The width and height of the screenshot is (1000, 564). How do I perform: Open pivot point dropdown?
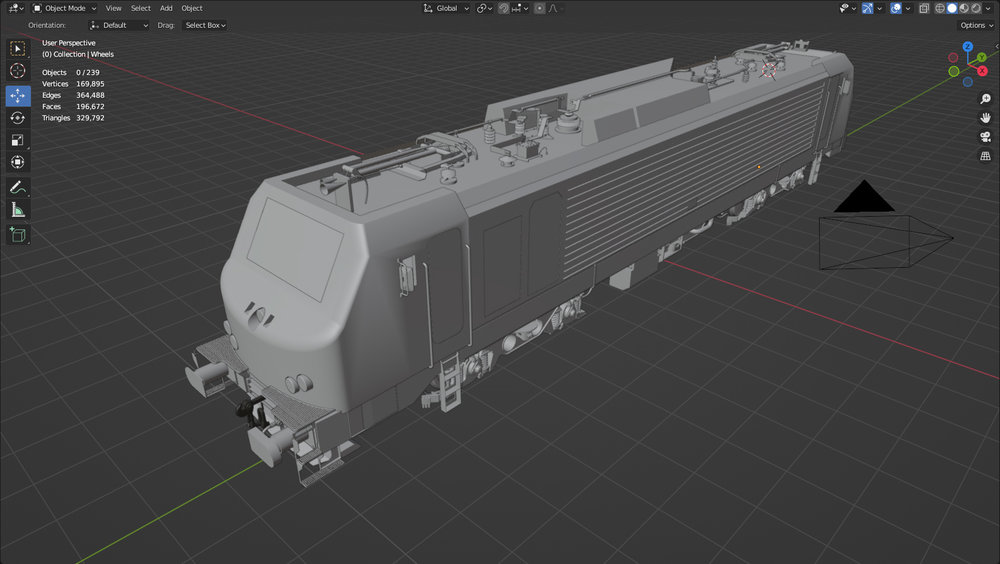pyautogui.click(x=484, y=8)
